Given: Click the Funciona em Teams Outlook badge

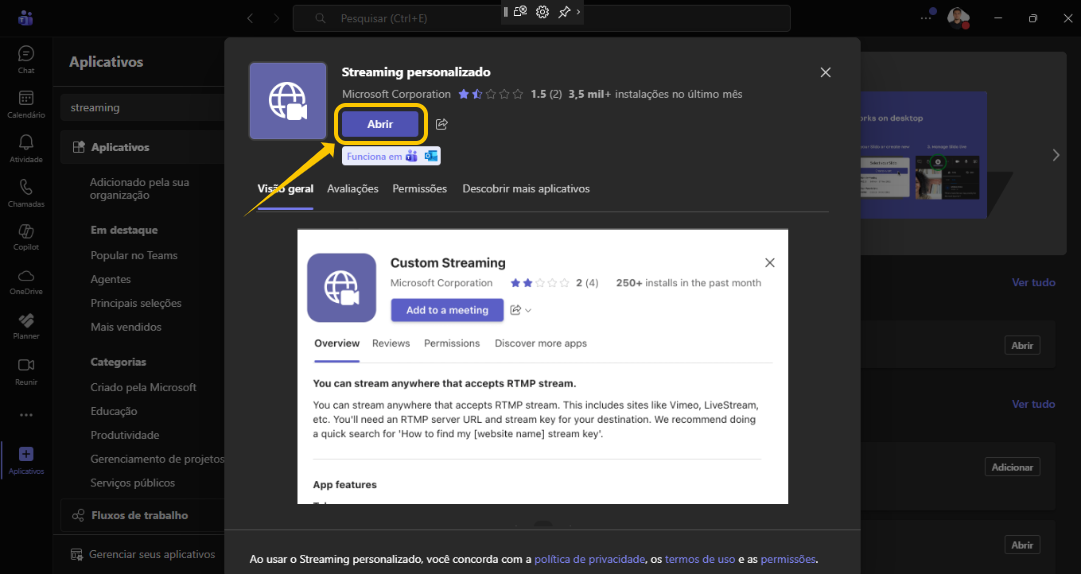Looking at the screenshot, I should point(391,156).
